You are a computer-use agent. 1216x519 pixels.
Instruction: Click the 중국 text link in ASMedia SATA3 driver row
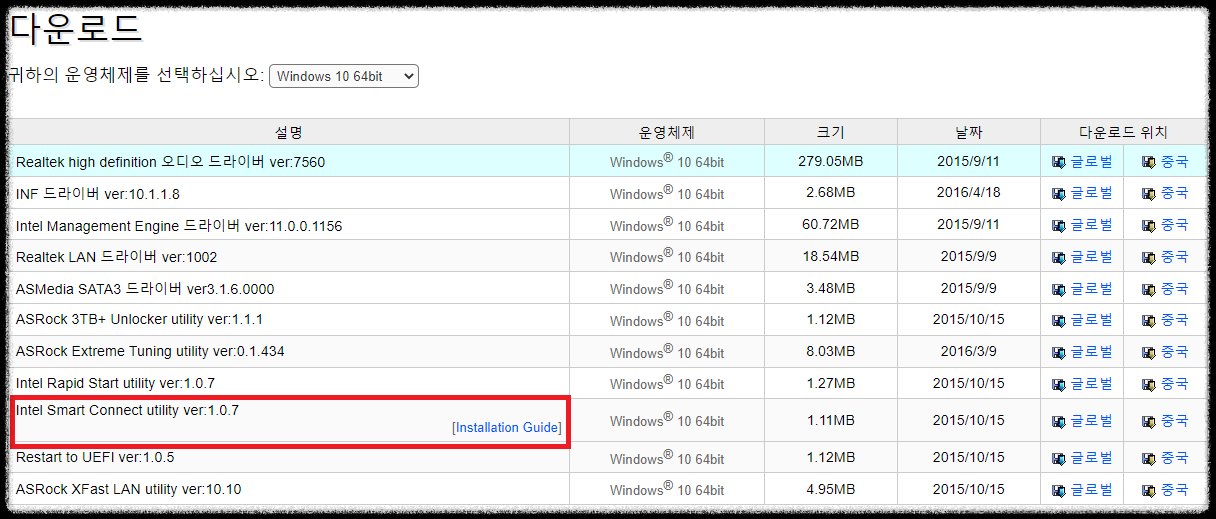1174,288
